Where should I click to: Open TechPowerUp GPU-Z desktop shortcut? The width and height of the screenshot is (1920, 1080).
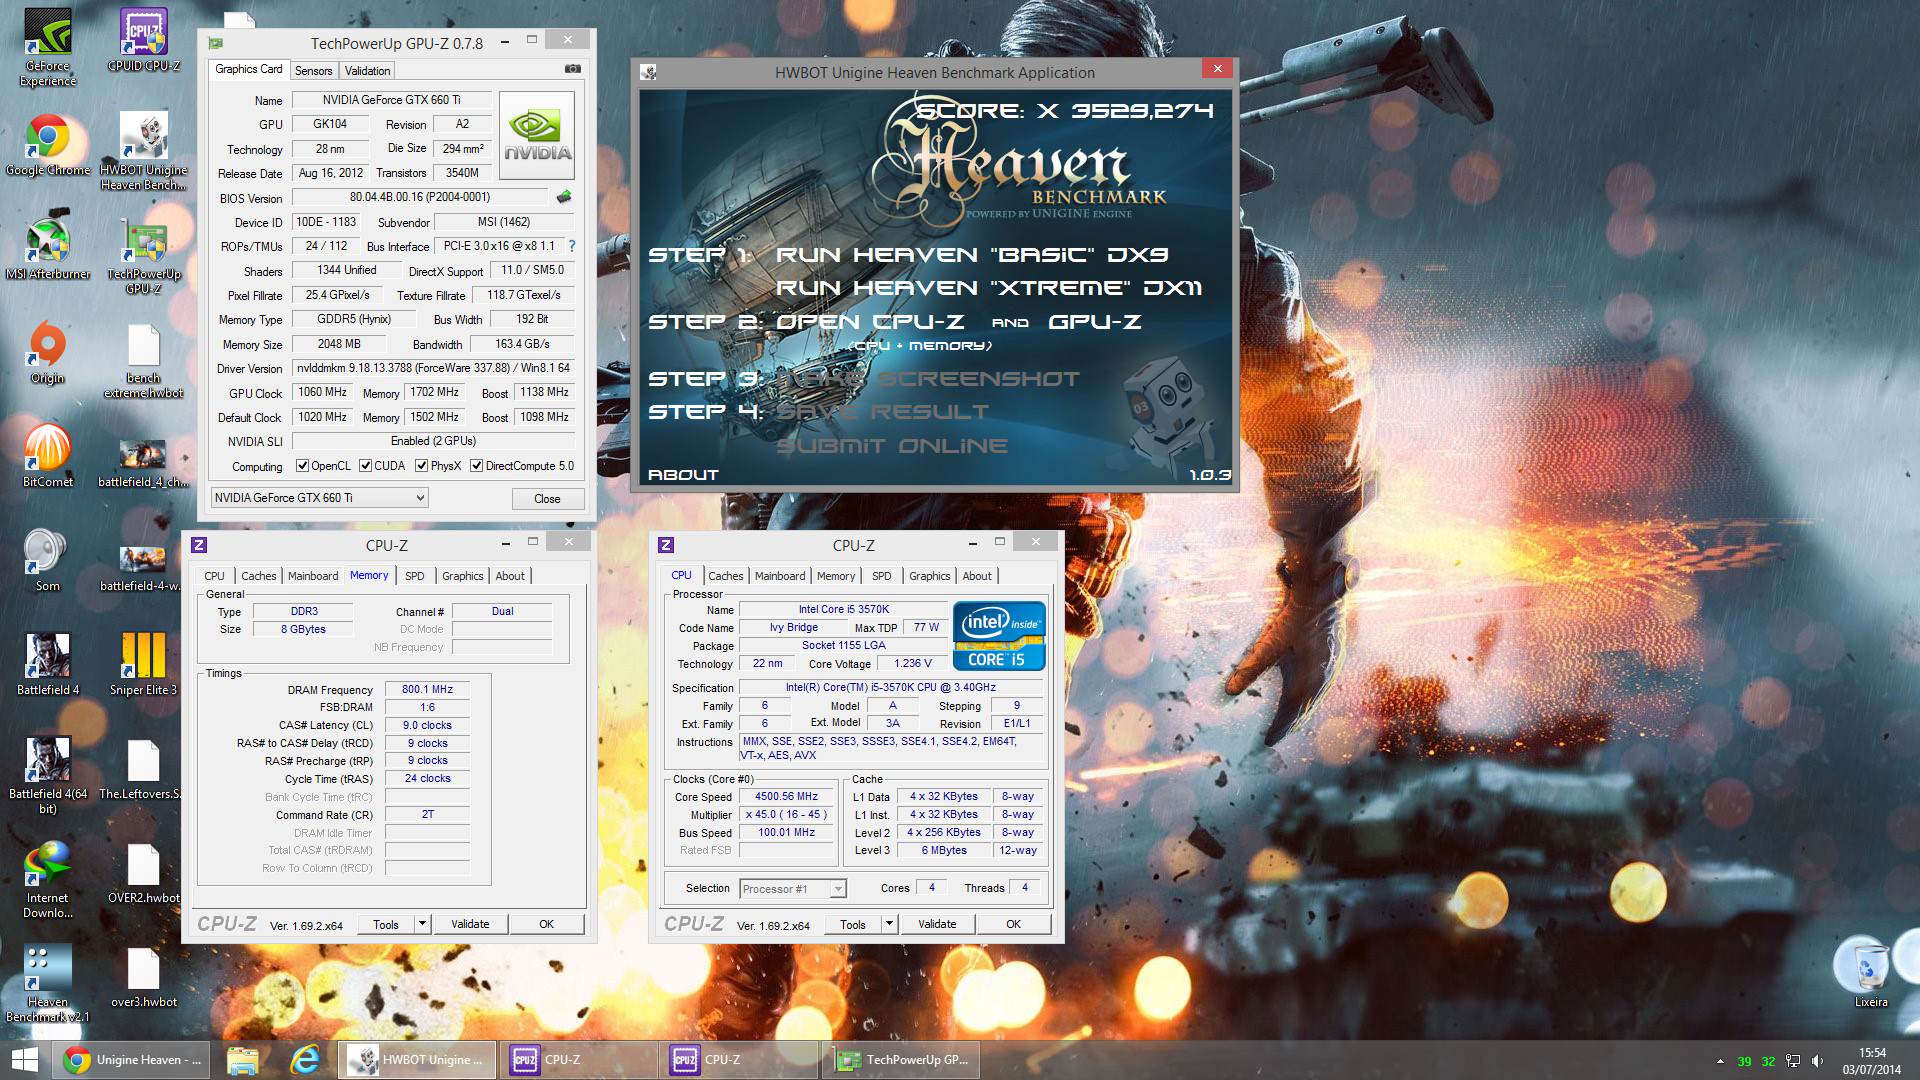(x=143, y=256)
